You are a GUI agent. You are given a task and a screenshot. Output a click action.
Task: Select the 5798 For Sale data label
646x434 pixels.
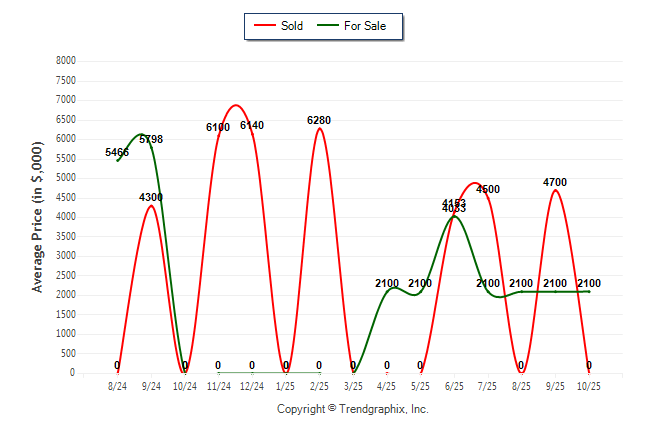coord(151,139)
